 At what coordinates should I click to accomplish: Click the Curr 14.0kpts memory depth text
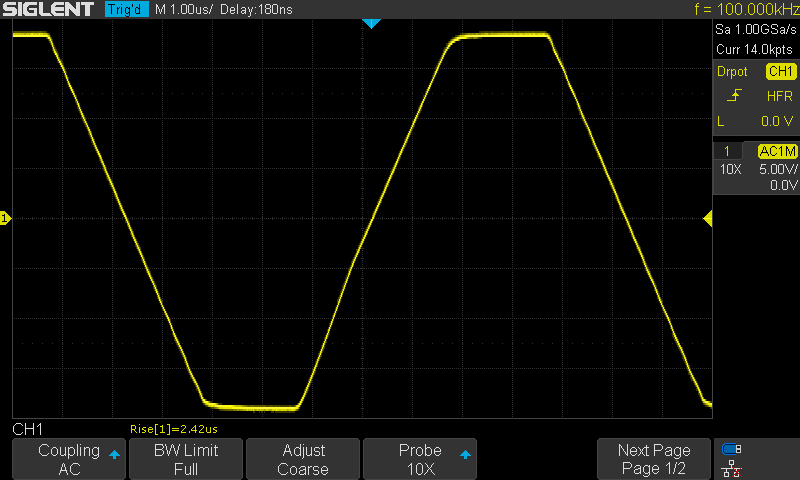(754, 49)
